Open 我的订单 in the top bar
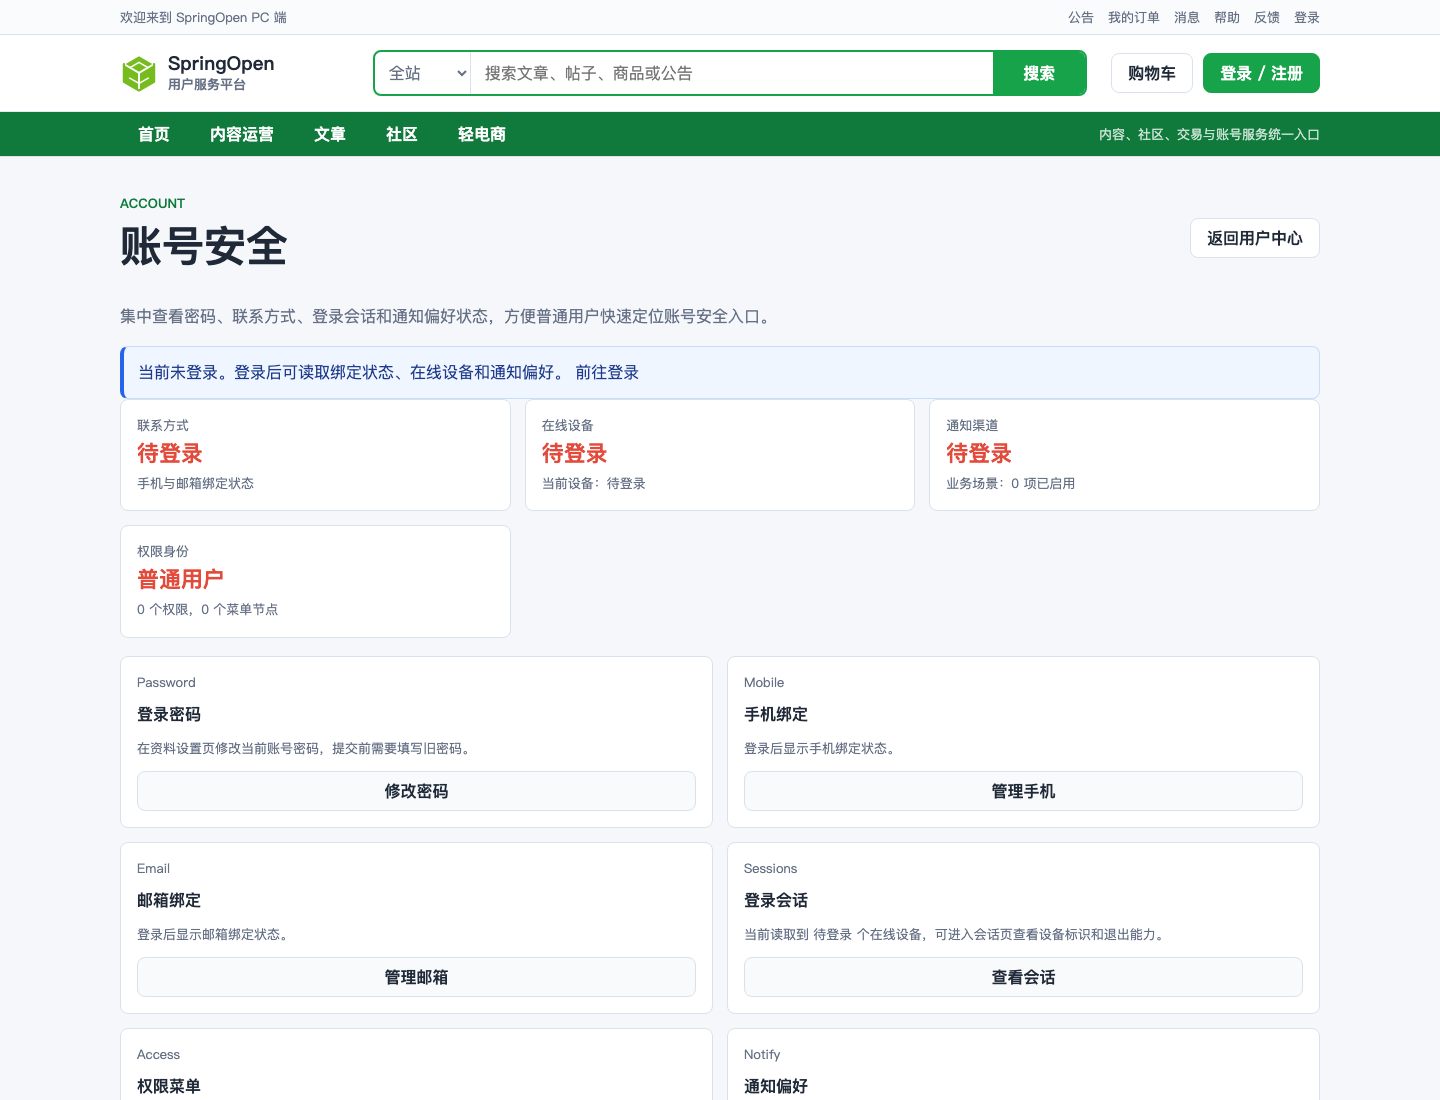 click(1134, 17)
